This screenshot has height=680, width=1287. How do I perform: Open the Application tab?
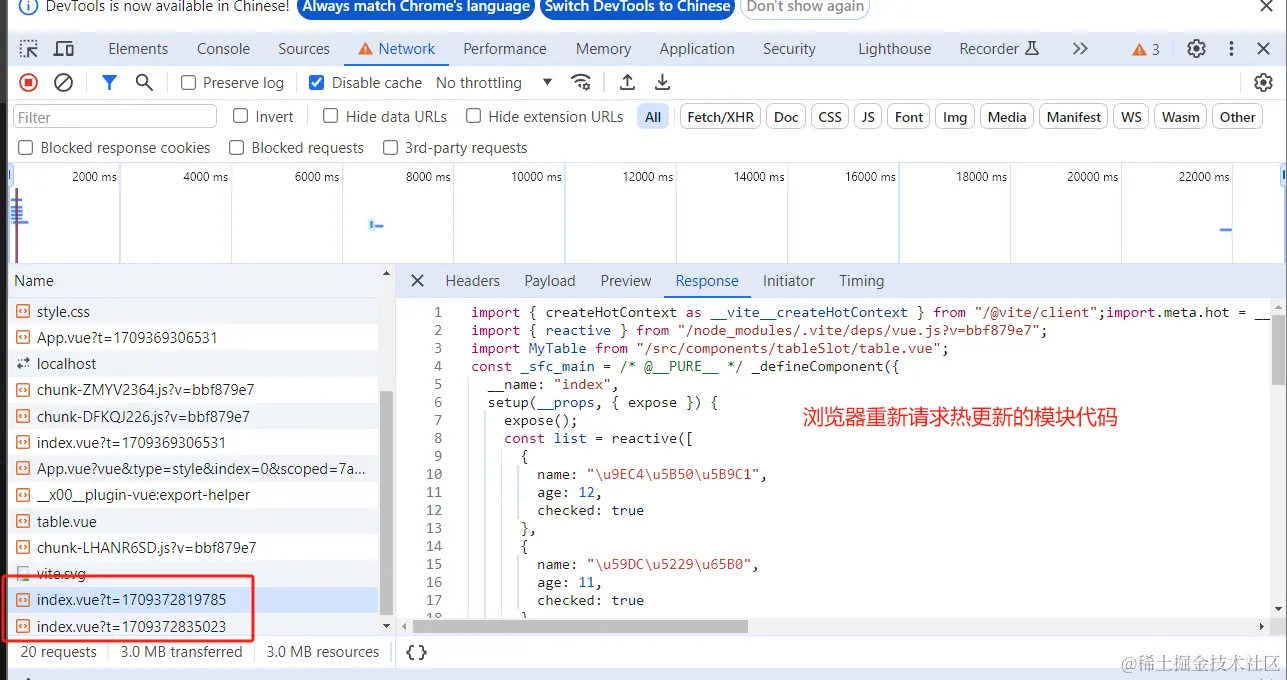tap(697, 49)
